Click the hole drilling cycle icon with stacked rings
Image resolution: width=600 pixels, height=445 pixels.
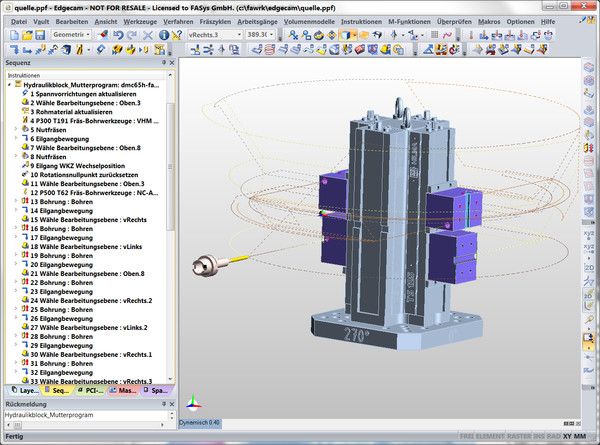(x=270, y=49)
